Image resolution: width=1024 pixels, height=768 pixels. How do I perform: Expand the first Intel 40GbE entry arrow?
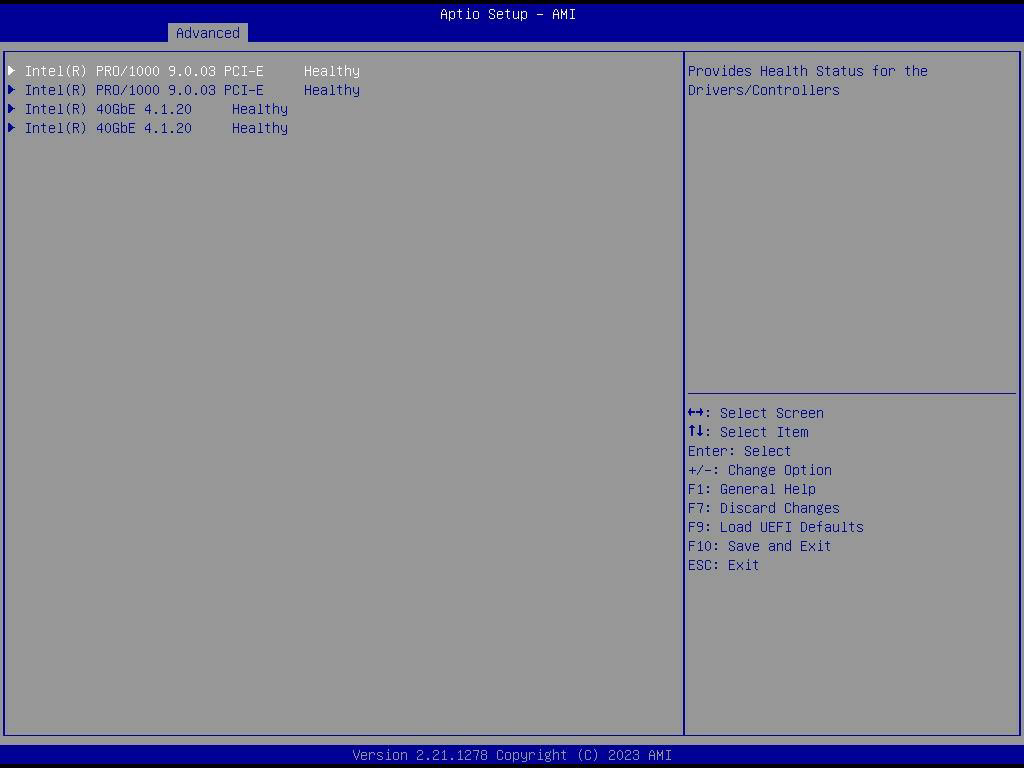pyautogui.click(x=12, y=109)
